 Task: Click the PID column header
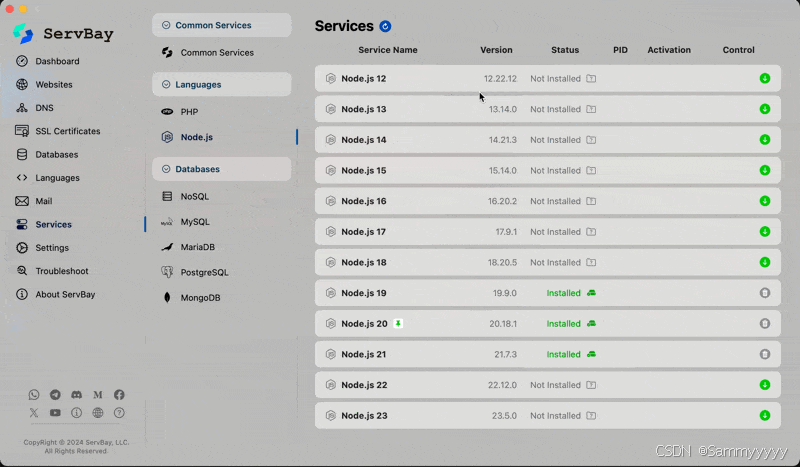(x=620, y=50)
